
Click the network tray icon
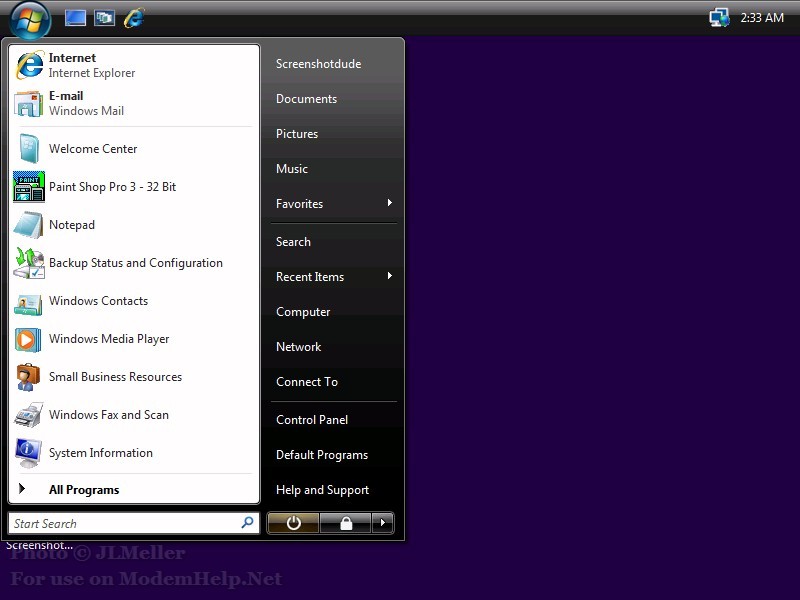pyautogui.click(x=719, y=18)
